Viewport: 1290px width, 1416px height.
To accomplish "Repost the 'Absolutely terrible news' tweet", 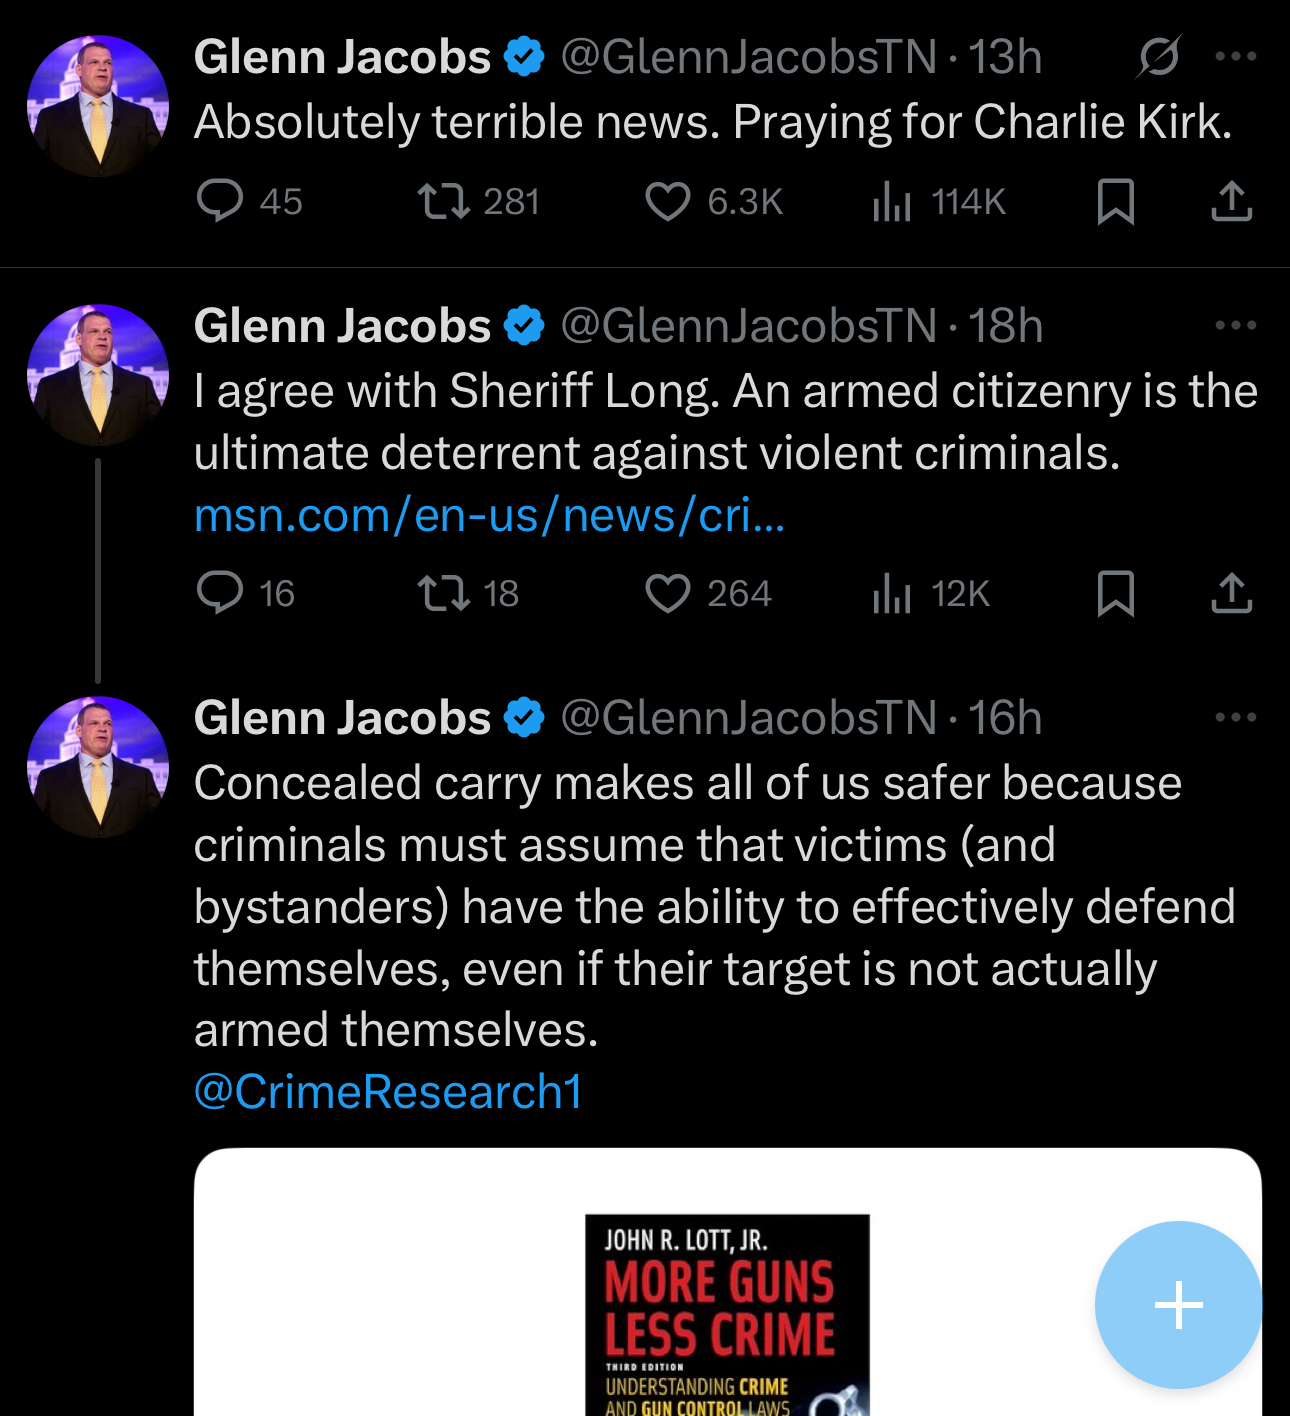I will click(x=444, y=200).
